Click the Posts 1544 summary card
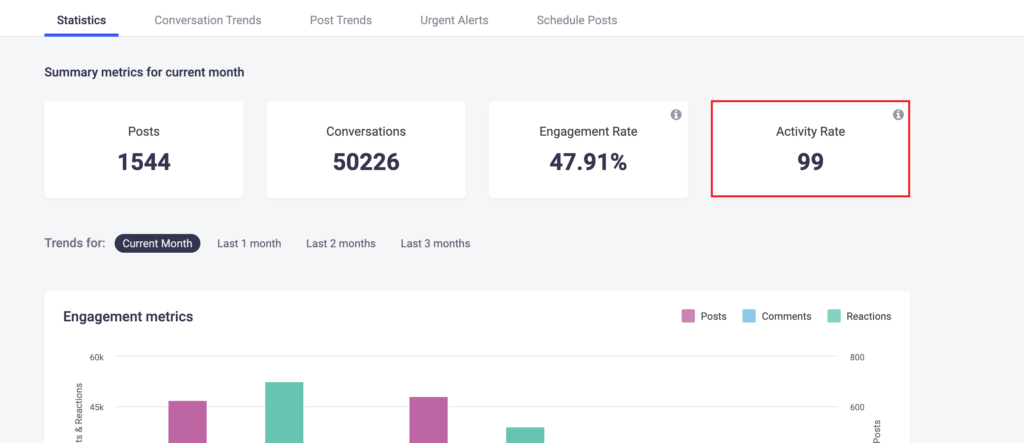The image size is (1024, 443). coord(144,150)
